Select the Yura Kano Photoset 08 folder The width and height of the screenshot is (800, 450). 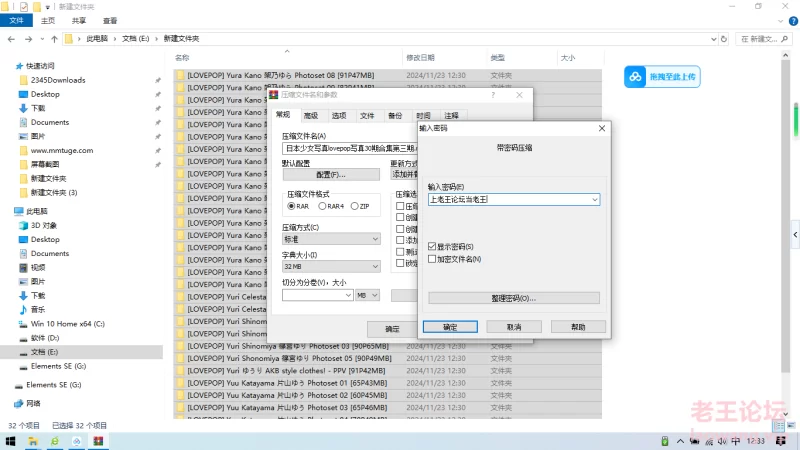pyautogui.click(x=281, y=75)
